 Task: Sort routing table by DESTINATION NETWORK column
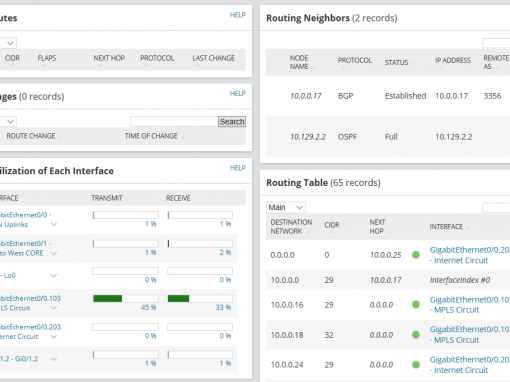pos(291,227)
